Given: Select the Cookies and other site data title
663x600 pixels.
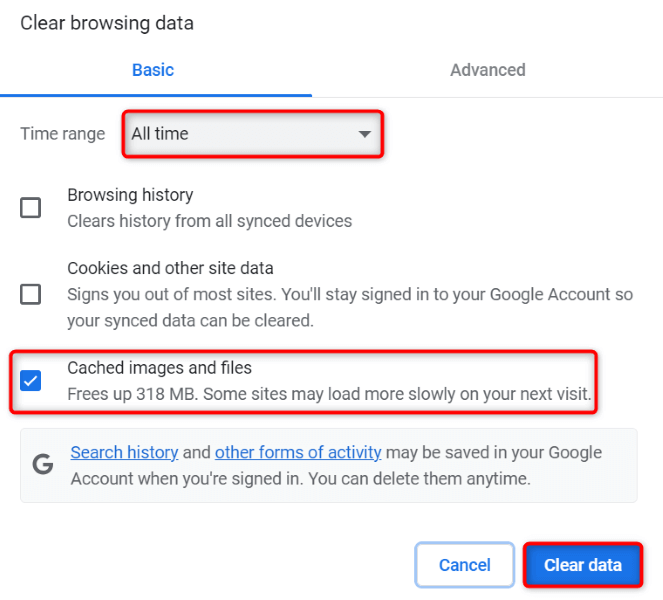Looking at the screenshot, I should click(170, 268).
